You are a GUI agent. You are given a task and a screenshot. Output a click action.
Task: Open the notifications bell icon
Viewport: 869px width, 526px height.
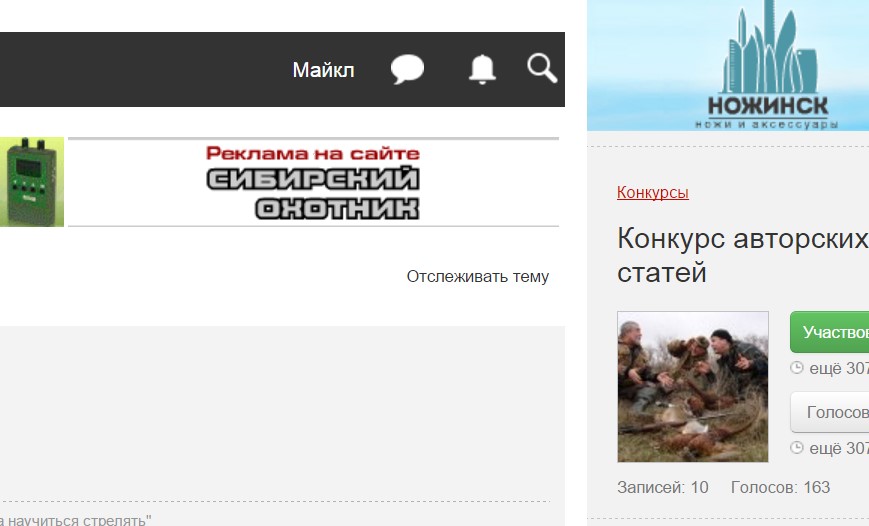click(x=482, y=69)
